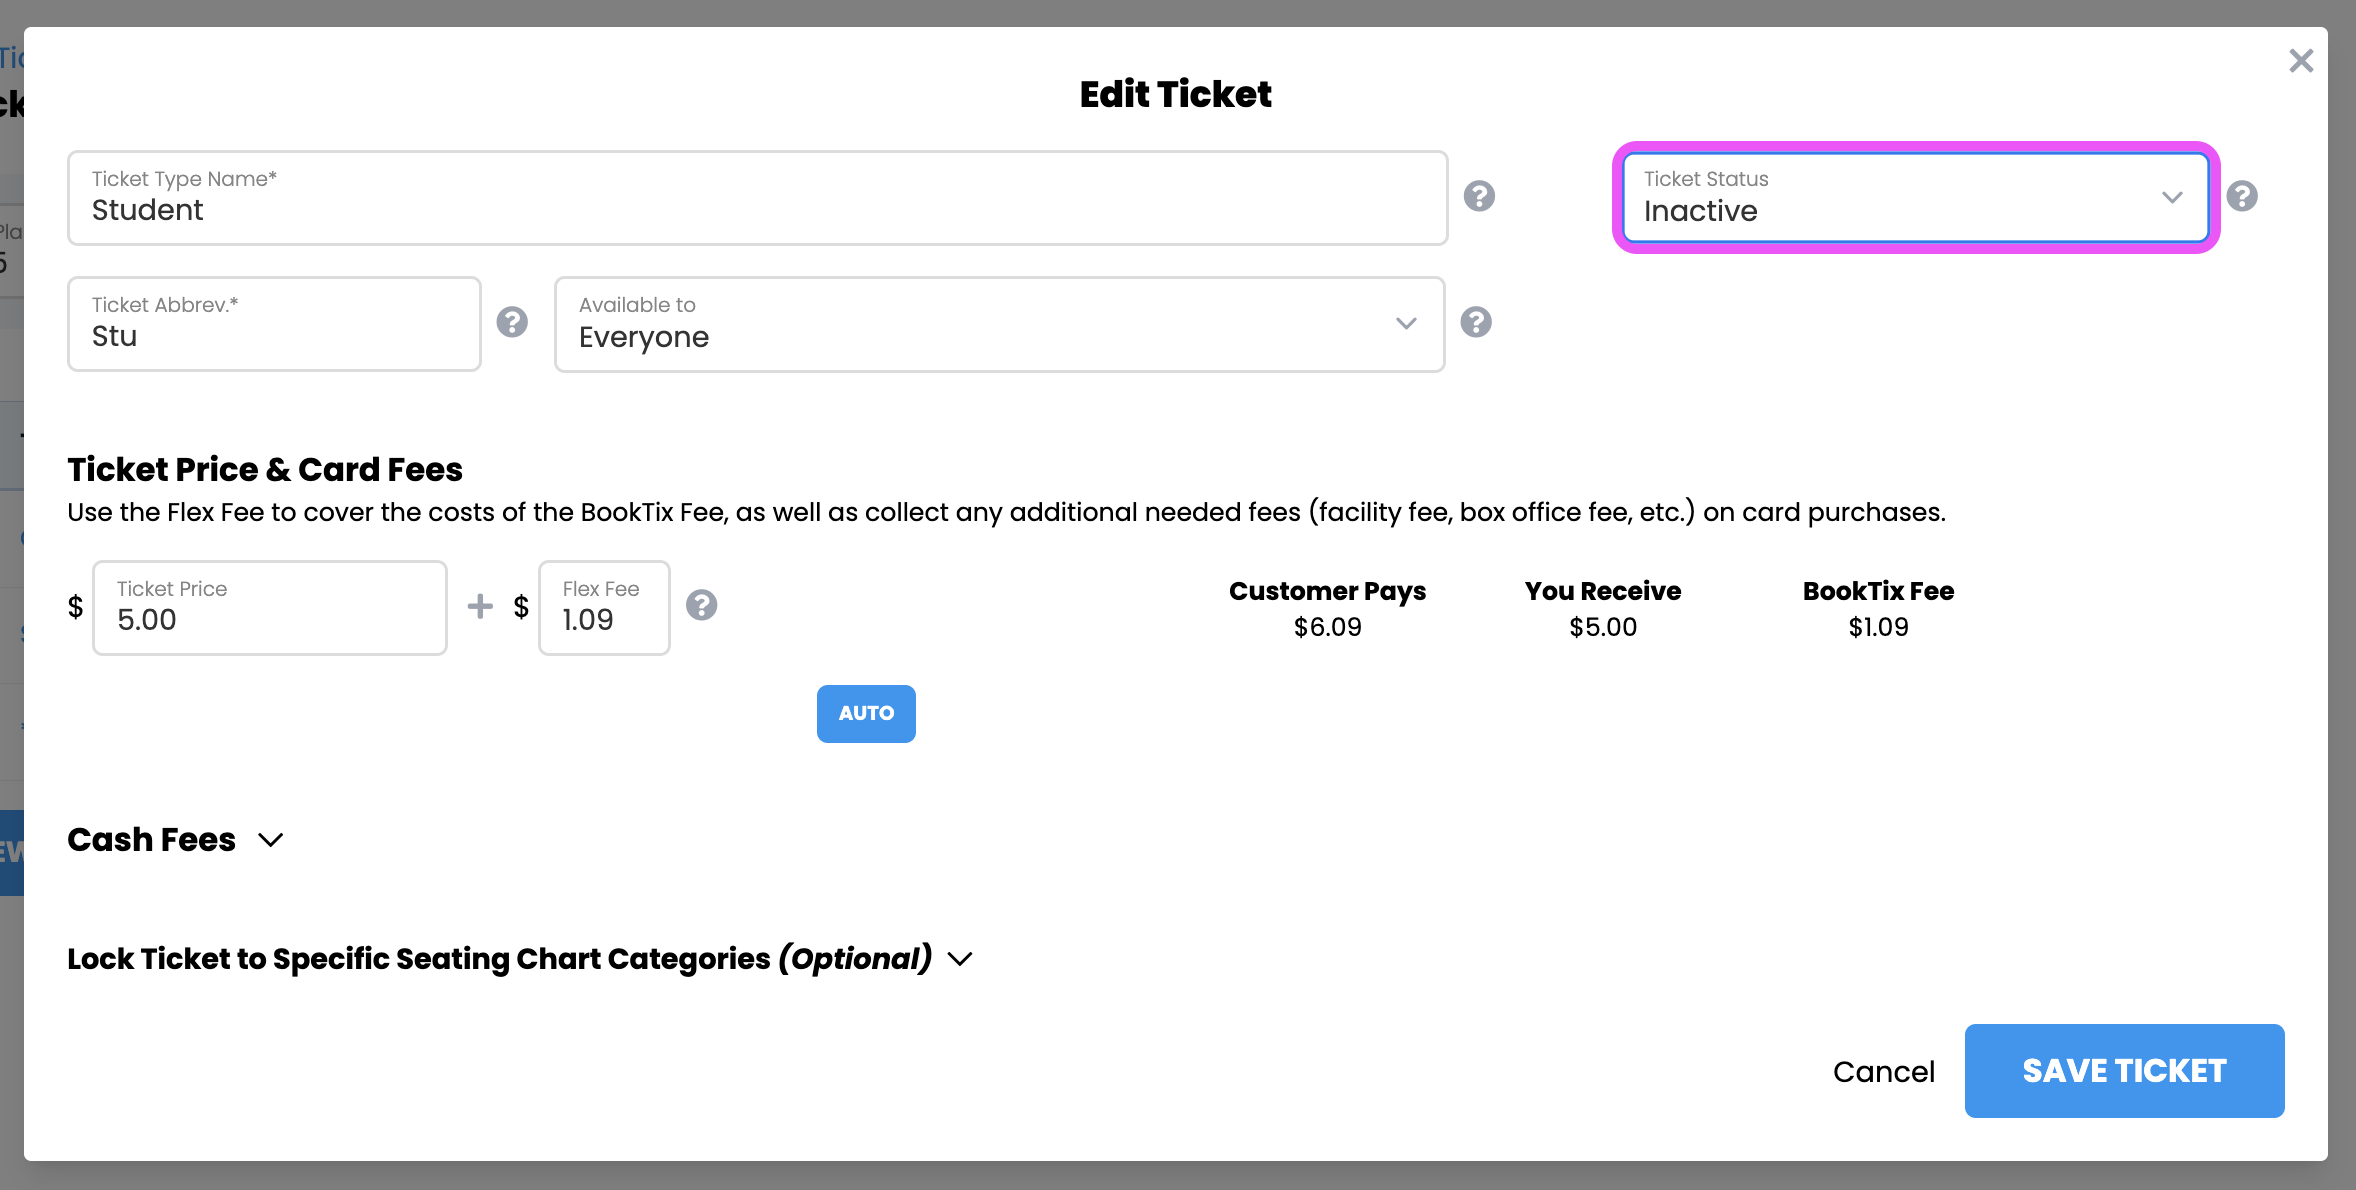Click the AUTO flex fee button

[x=866, y=714]
